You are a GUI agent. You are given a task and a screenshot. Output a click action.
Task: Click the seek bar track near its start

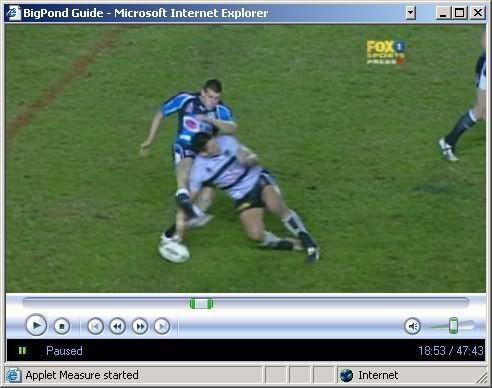click(33, 303)
